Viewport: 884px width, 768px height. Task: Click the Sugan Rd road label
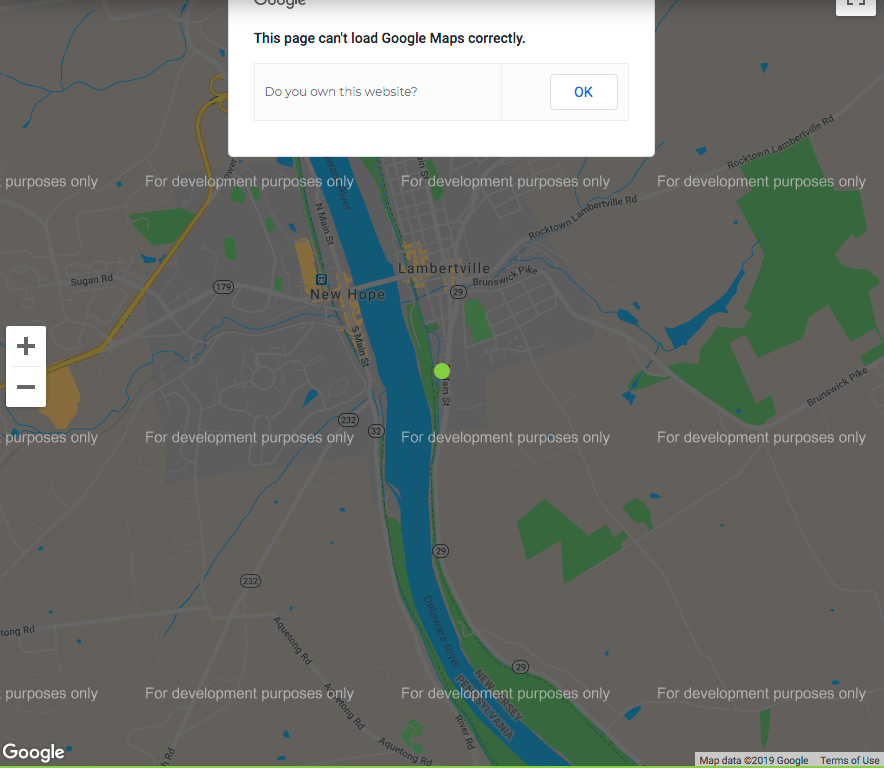tap(92, 281)
